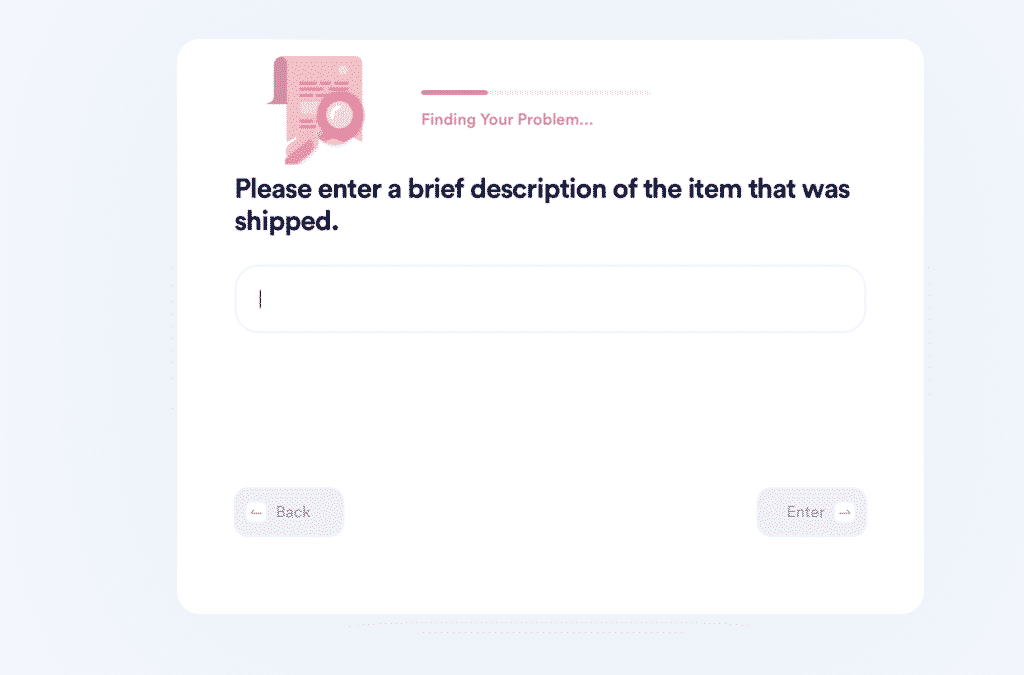Click the word Back on the button
The height and width of the screenshot is (675, 1024).
point(293,512)
